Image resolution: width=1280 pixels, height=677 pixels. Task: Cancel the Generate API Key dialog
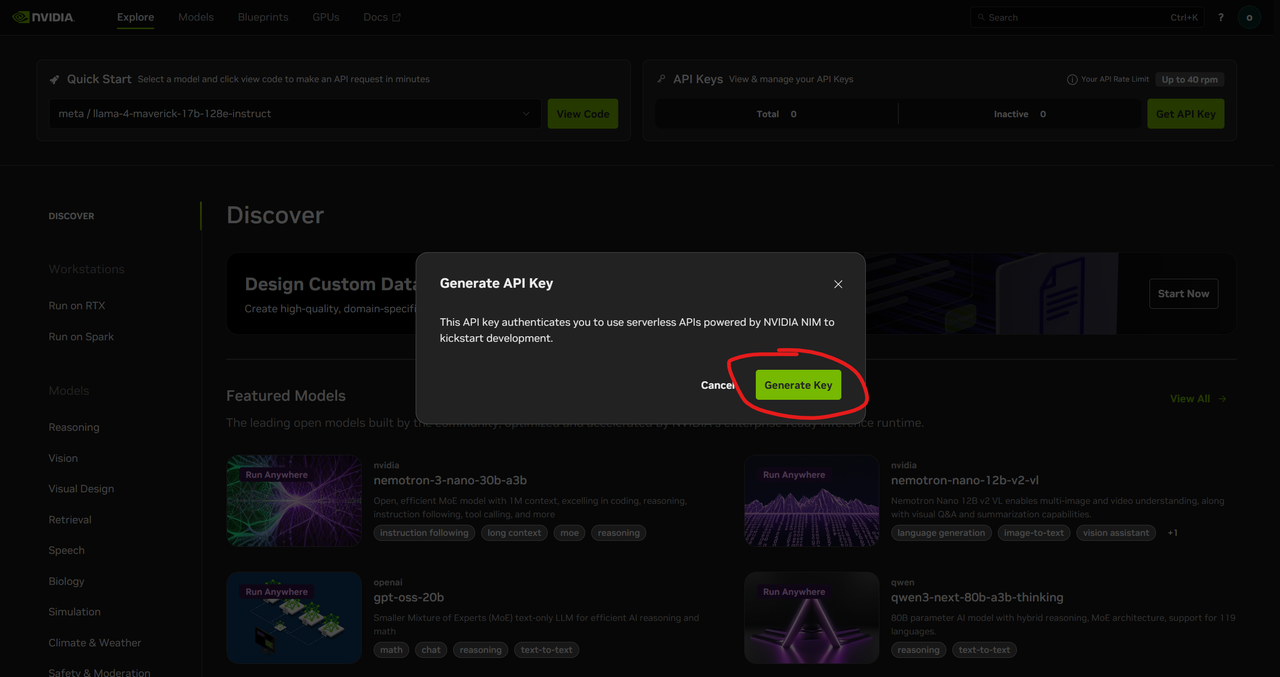click(718, 385)
